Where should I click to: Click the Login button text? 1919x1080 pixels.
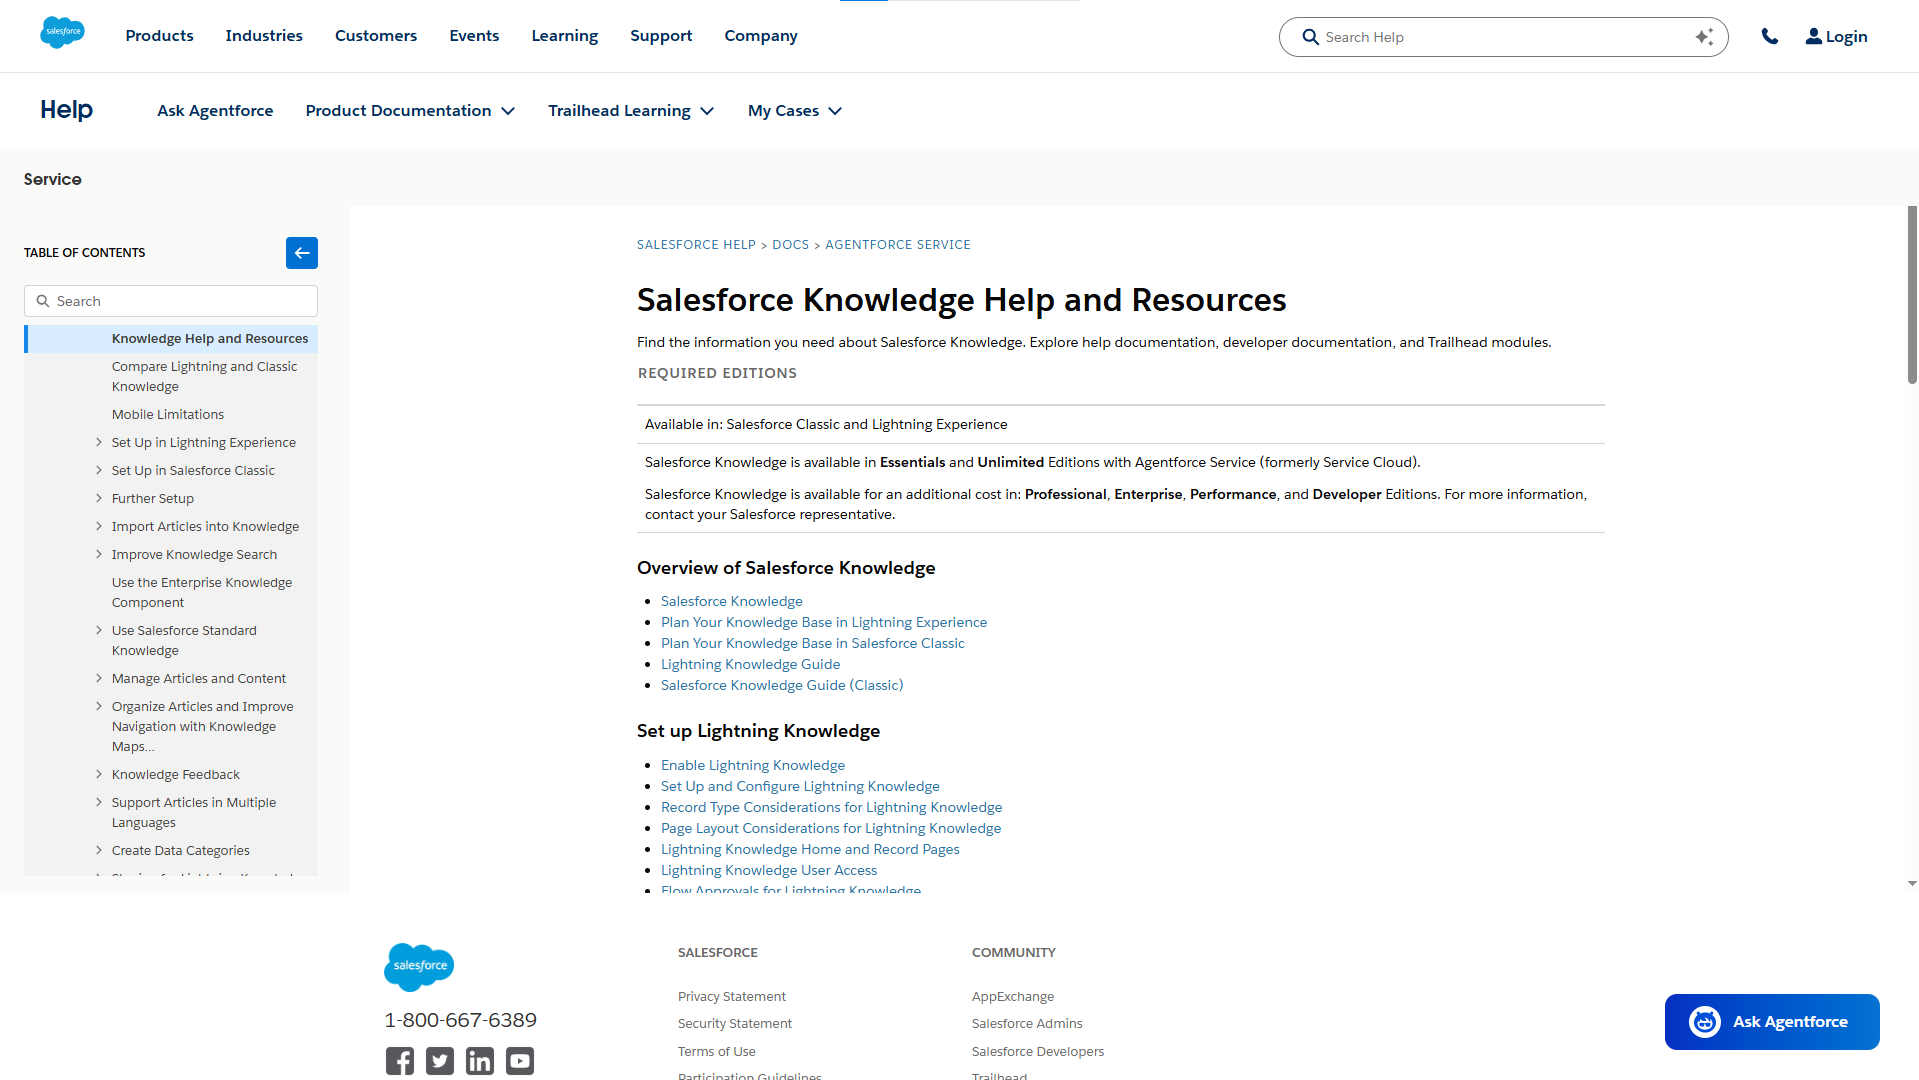1846,36
